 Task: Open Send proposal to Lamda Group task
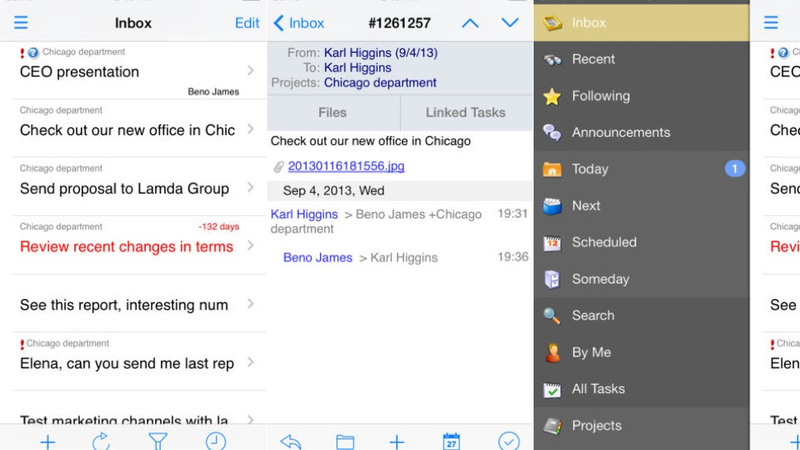pyautogui.click(x=124, y=189)
